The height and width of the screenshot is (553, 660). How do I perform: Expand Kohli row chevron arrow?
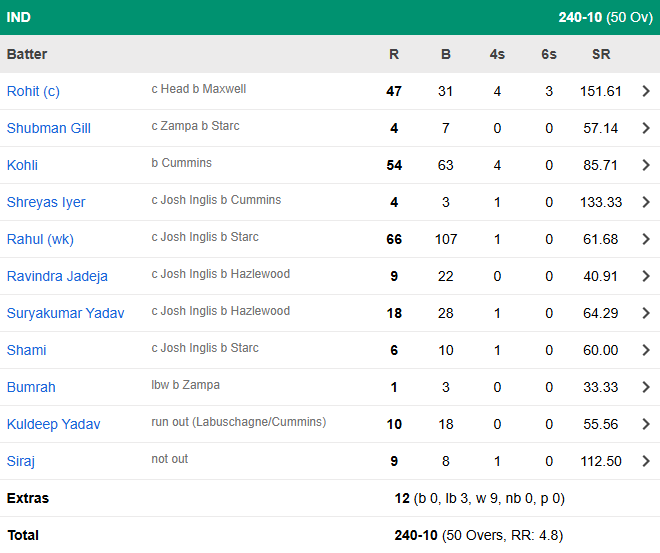(646, 165)
